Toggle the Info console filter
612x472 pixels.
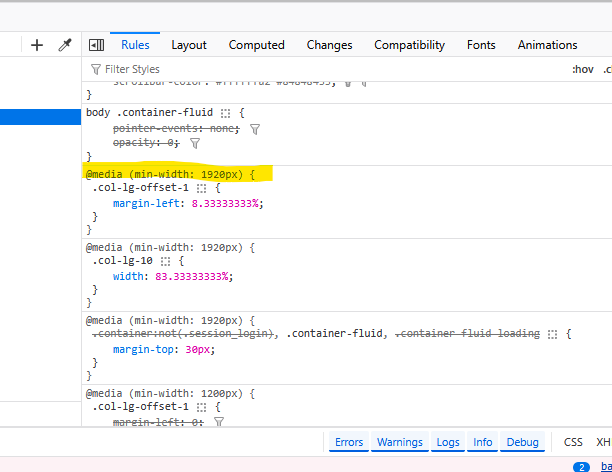(x=482, y=442)
